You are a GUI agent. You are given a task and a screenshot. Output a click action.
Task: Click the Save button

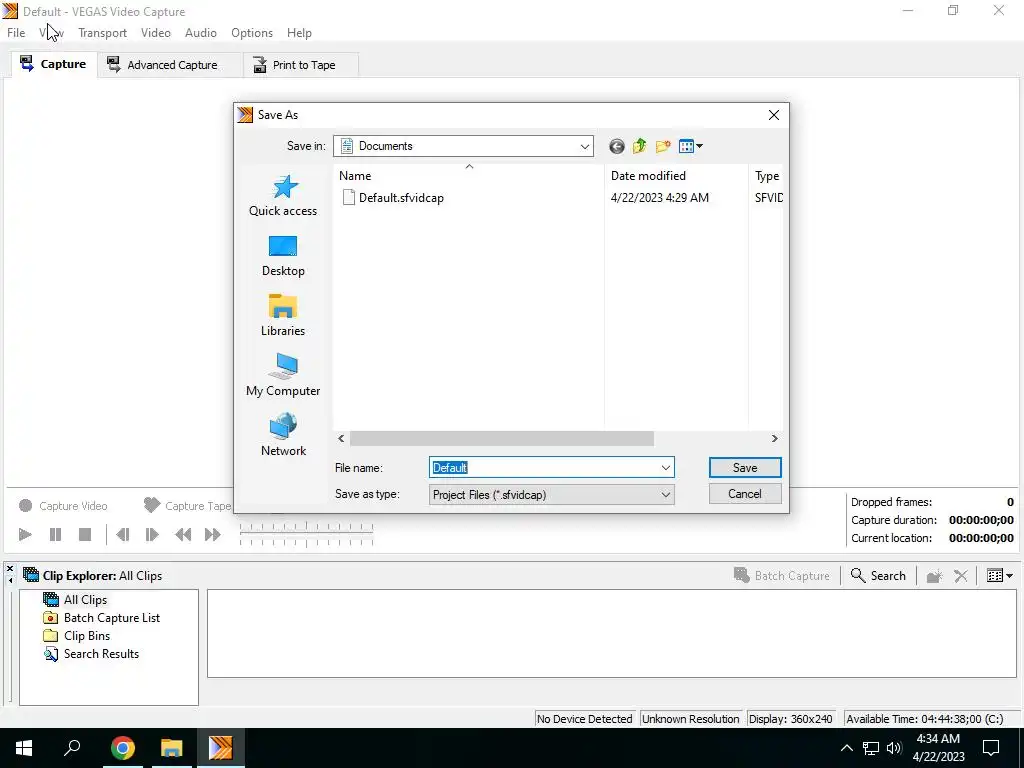coord(744,468)
